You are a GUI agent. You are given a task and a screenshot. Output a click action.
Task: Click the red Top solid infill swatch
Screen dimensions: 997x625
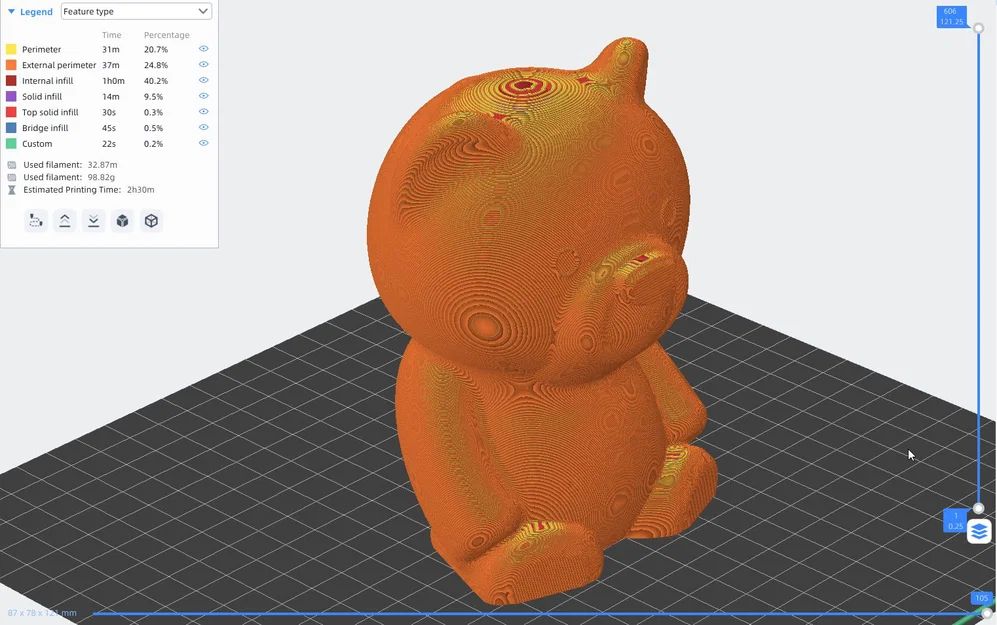pyautogui.click(x=11, y=112)
